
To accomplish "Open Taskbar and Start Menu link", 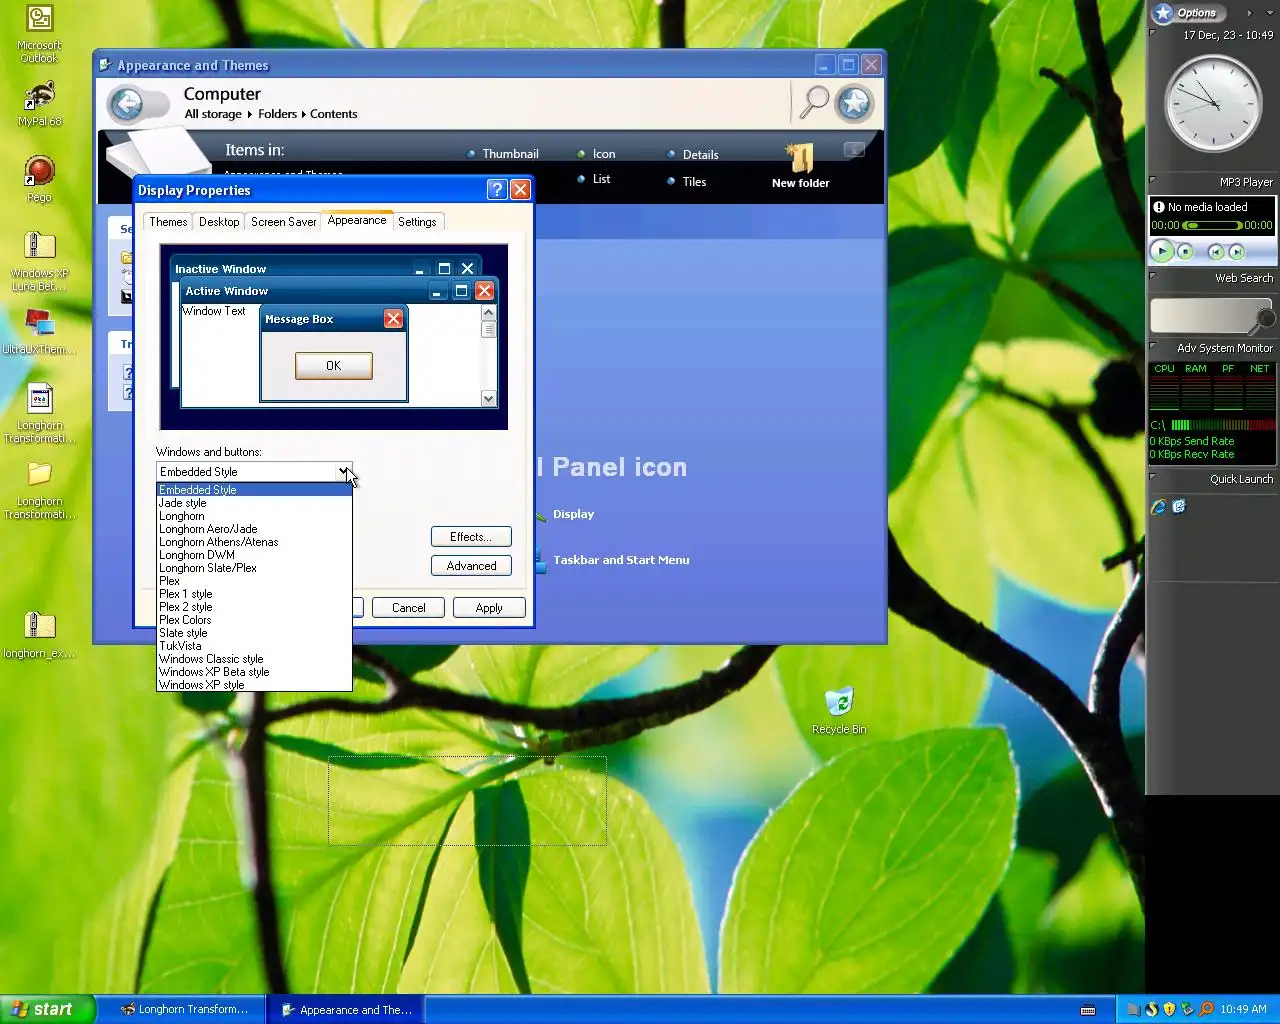I will (621, 560).
